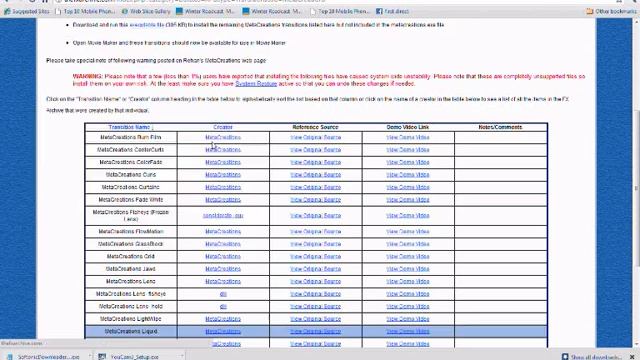Screen dimensions: 640x360
Task: Click the Notes/Comments column header
Action: (500, 127)
